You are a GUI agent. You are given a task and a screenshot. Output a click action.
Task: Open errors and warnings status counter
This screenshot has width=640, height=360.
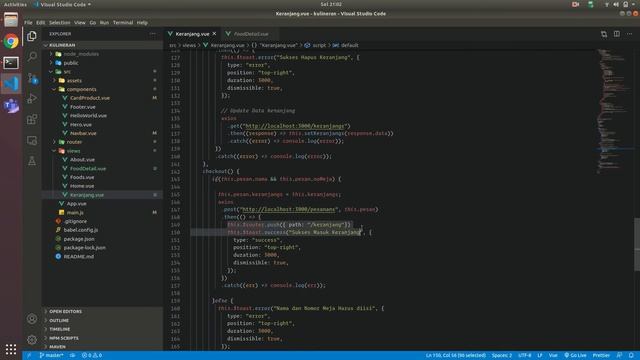coord(92,356)
